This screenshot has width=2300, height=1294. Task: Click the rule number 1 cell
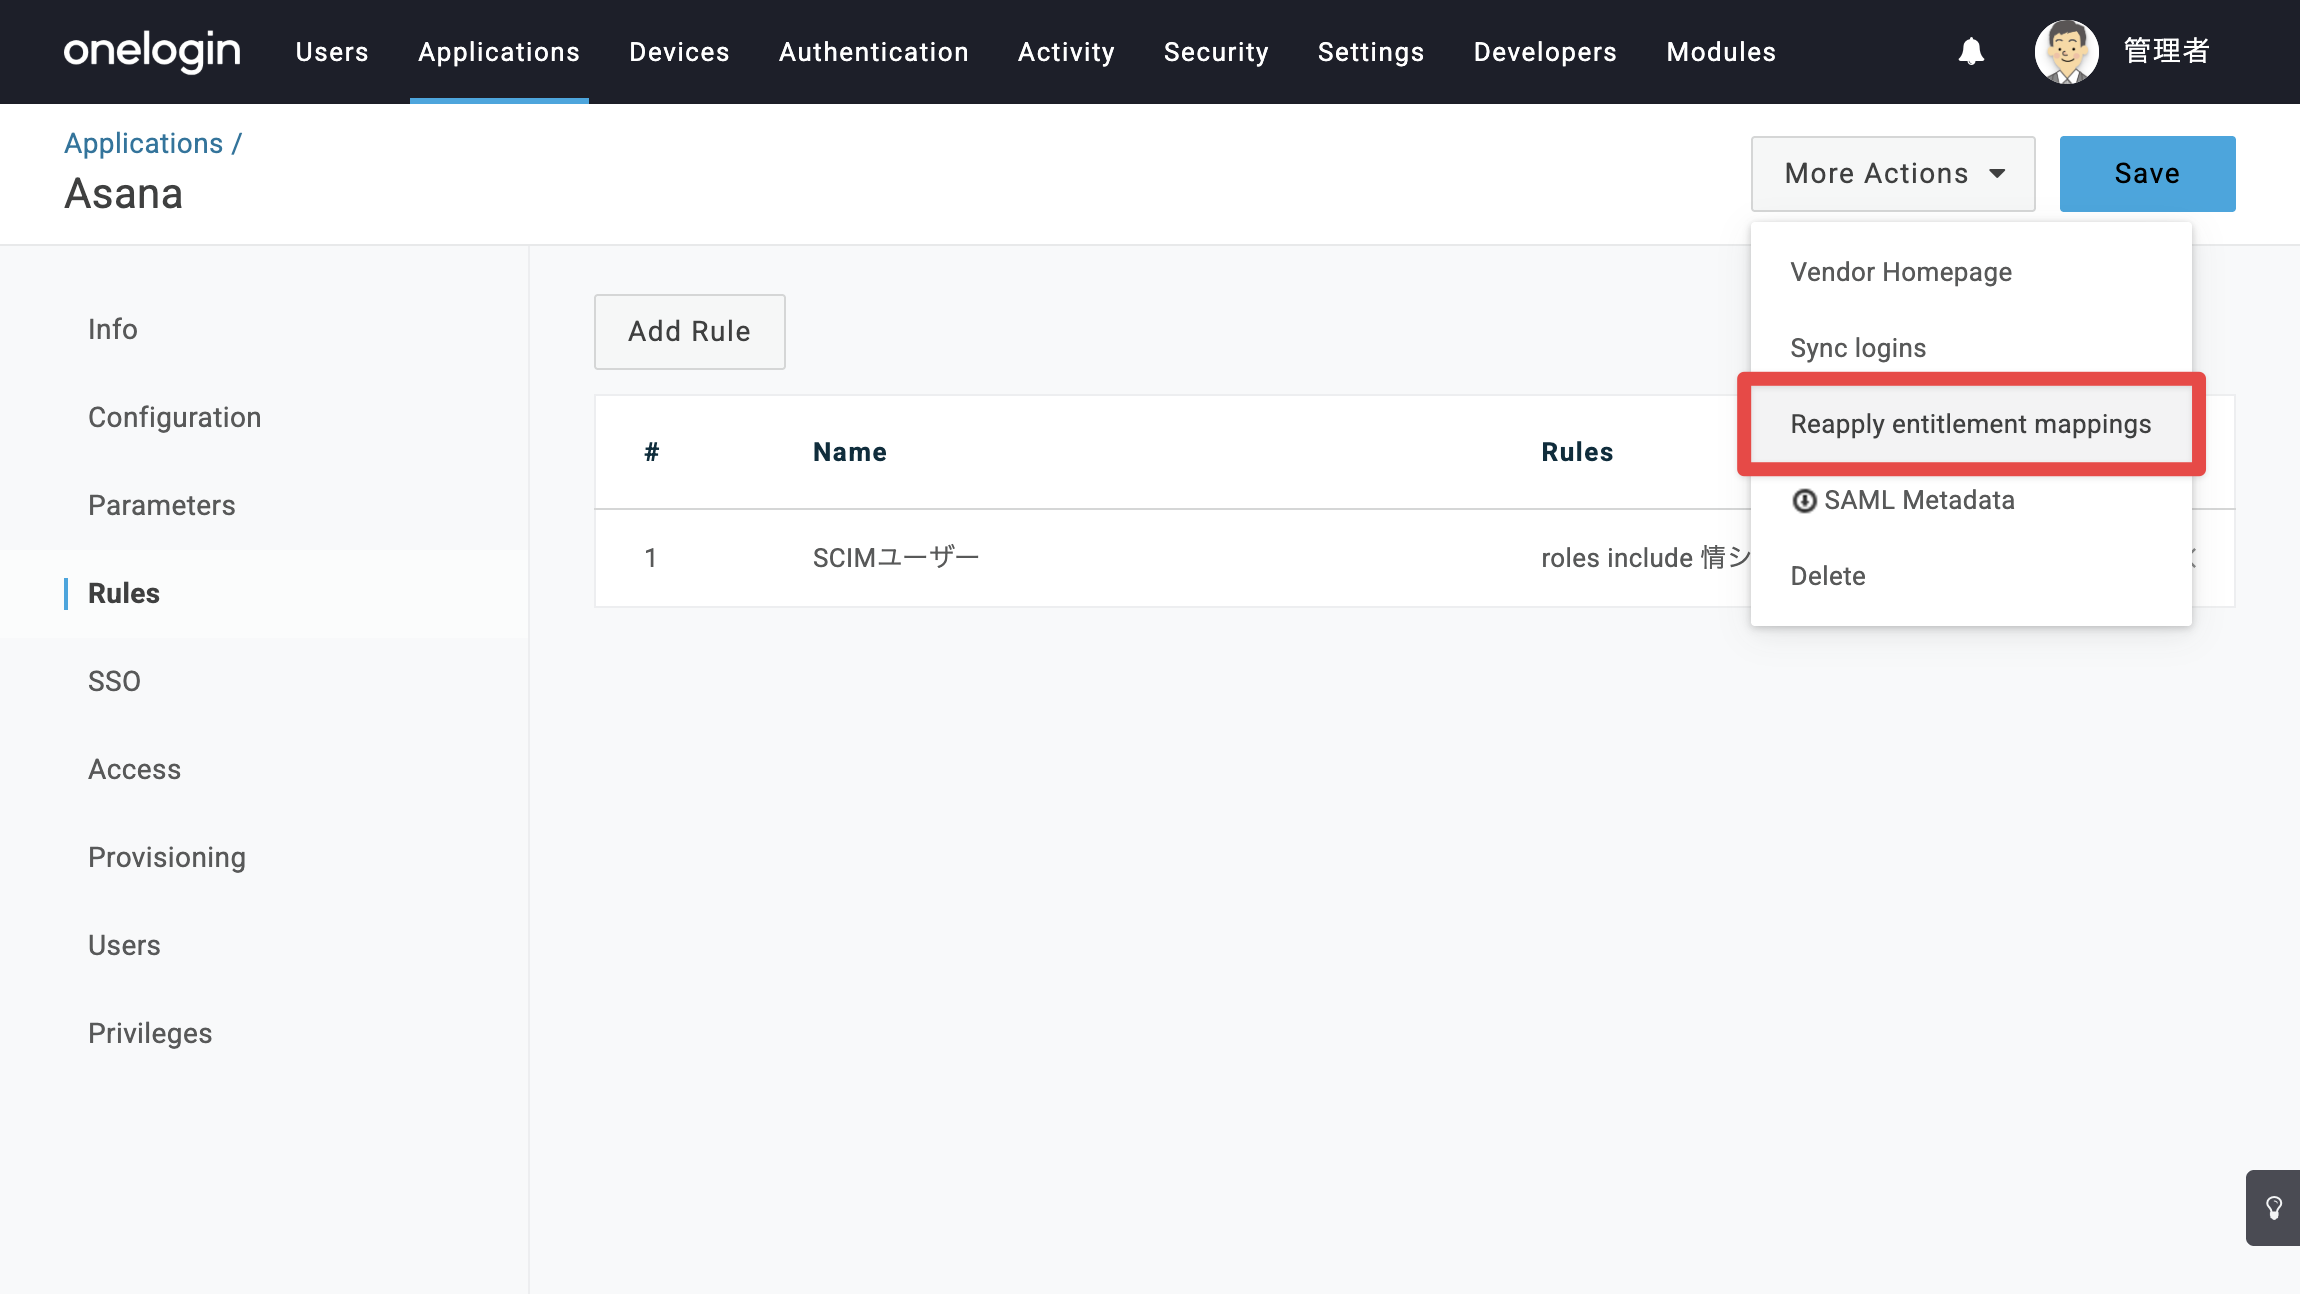tap(651, 558)
